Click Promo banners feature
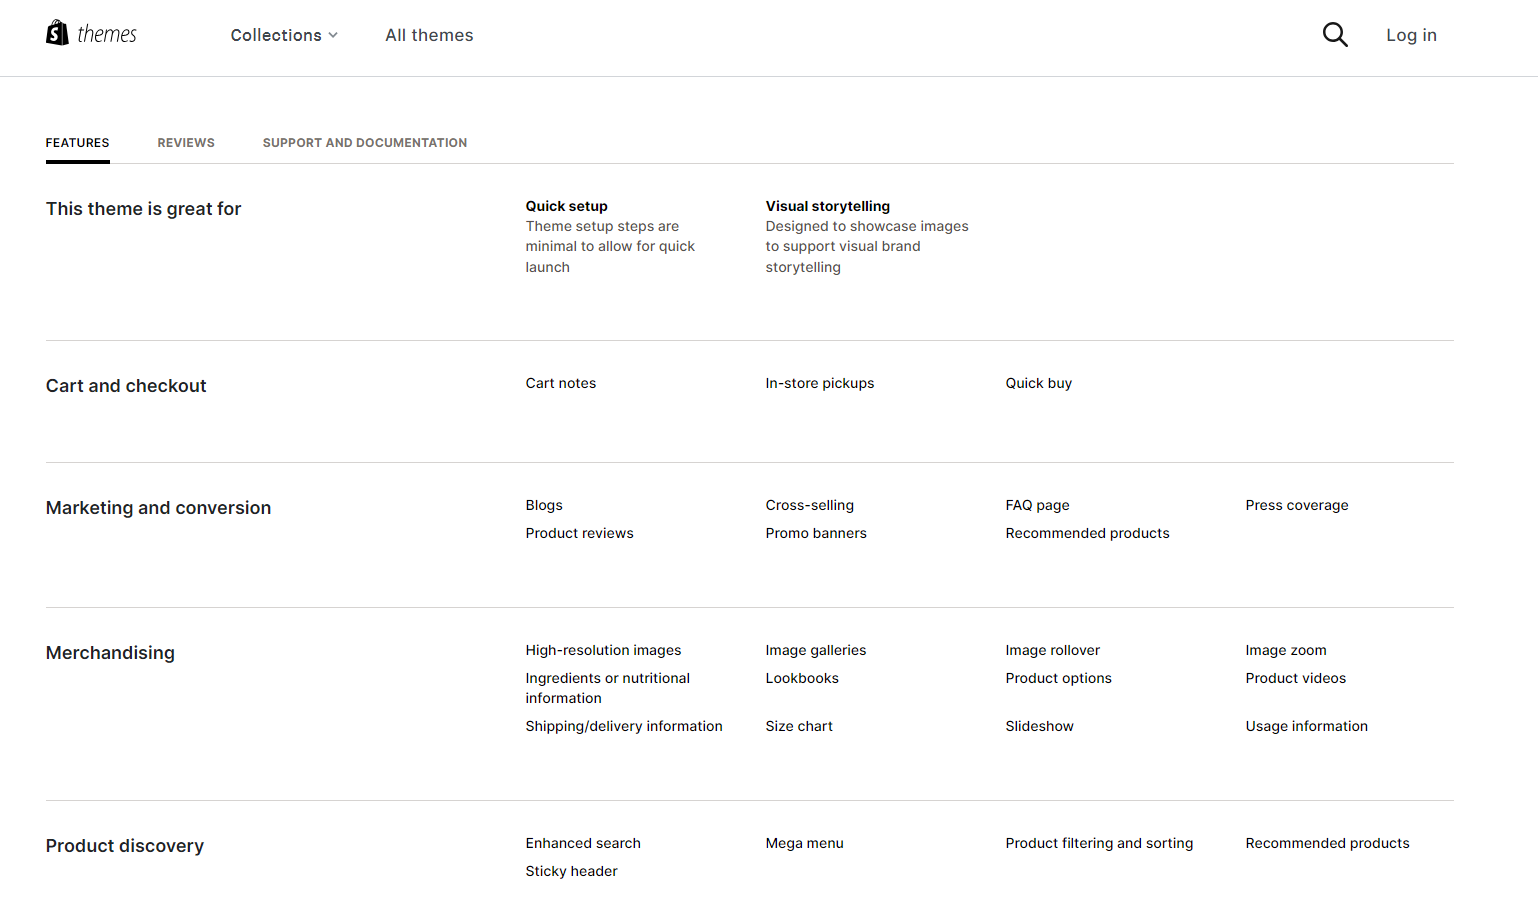 [x=816, y=533]
